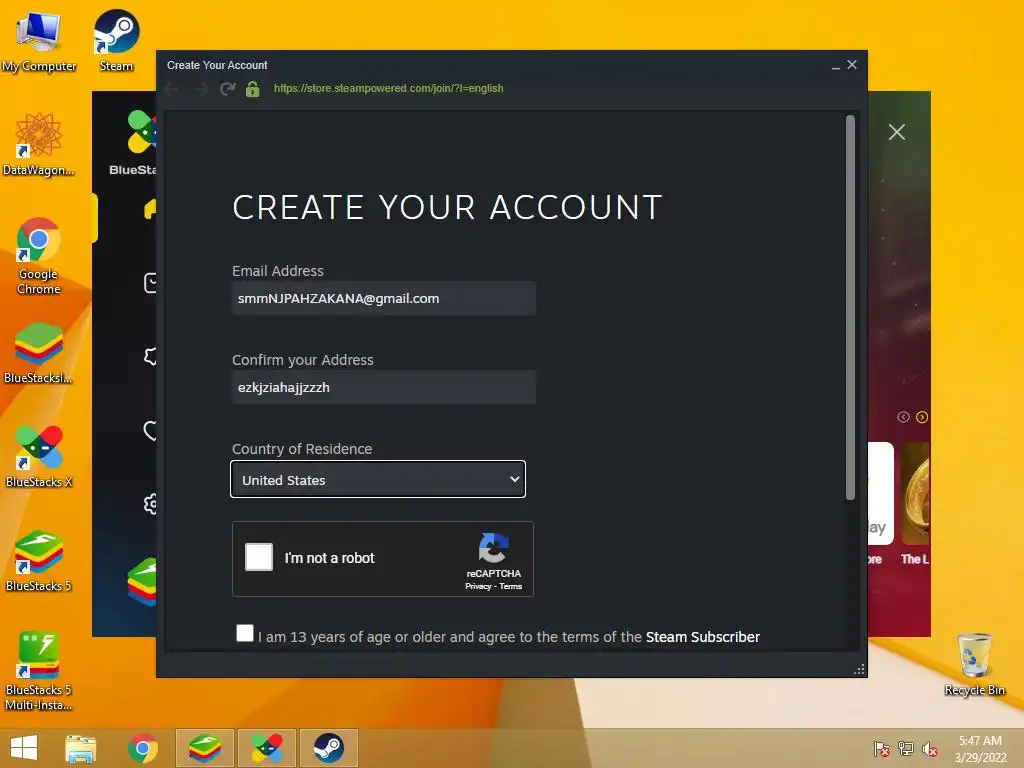Click next arrow in BlueStacks carousel
Image resolution: width=1024 pixels, height=768 pixels.
point(921,417)
